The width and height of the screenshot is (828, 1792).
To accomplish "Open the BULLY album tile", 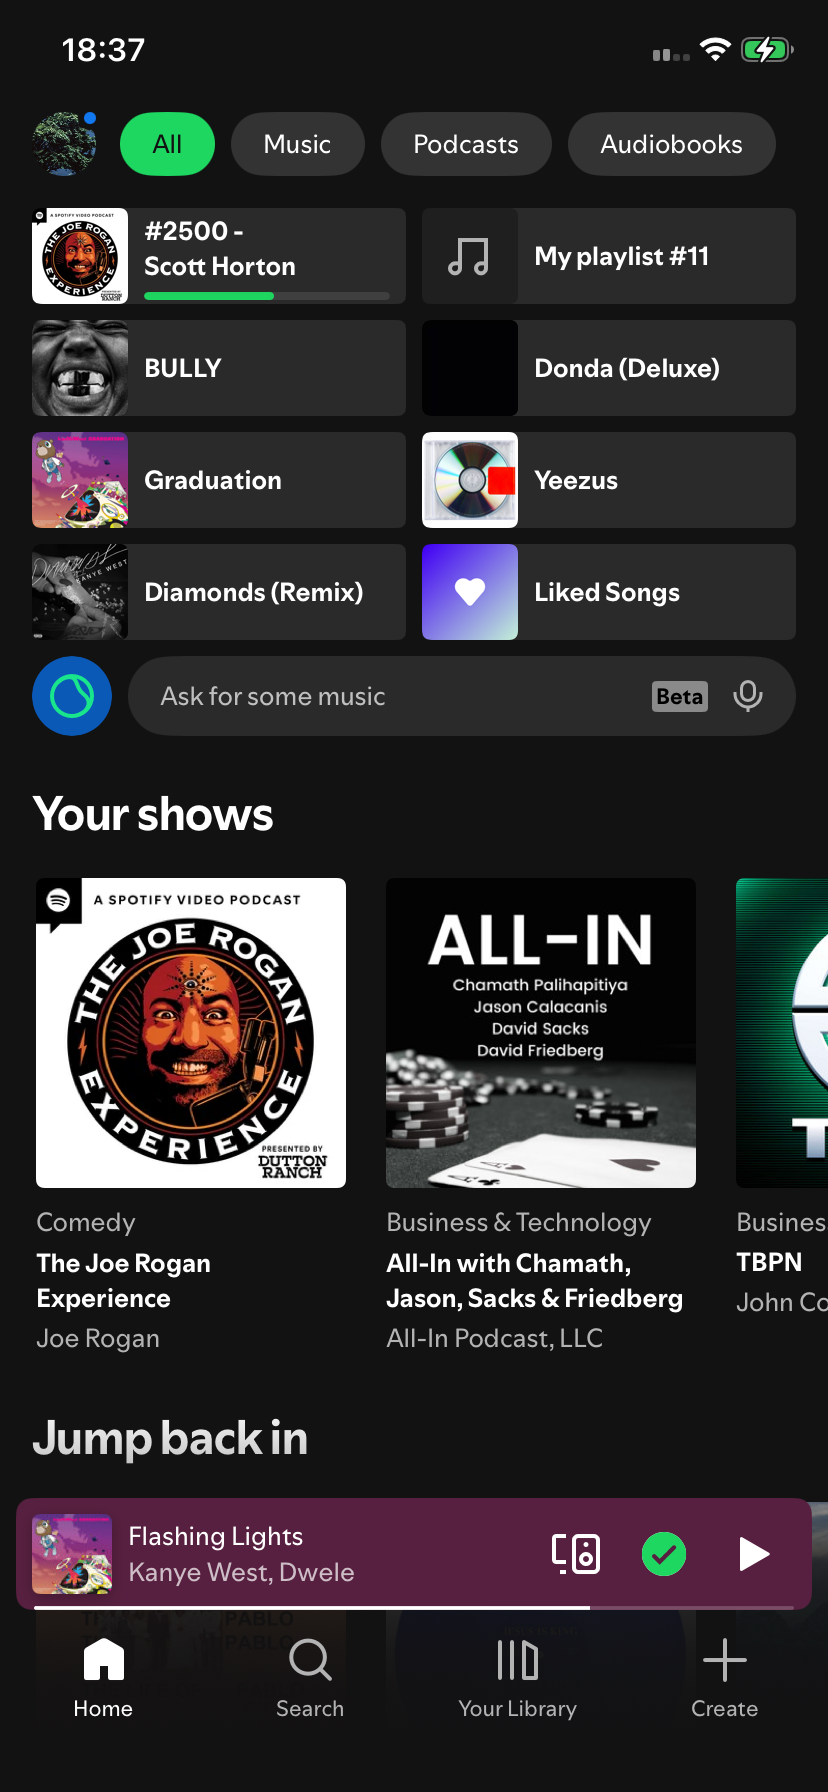I will click(219, 368).
